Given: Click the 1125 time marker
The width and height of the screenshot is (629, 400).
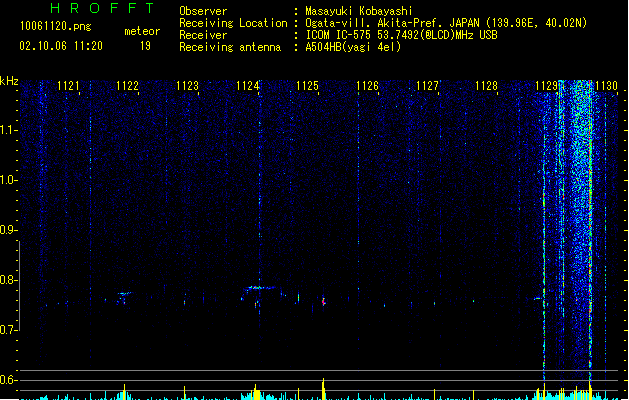Looking at the screenshot, I should pyautogui.click(x=307, y=86).
